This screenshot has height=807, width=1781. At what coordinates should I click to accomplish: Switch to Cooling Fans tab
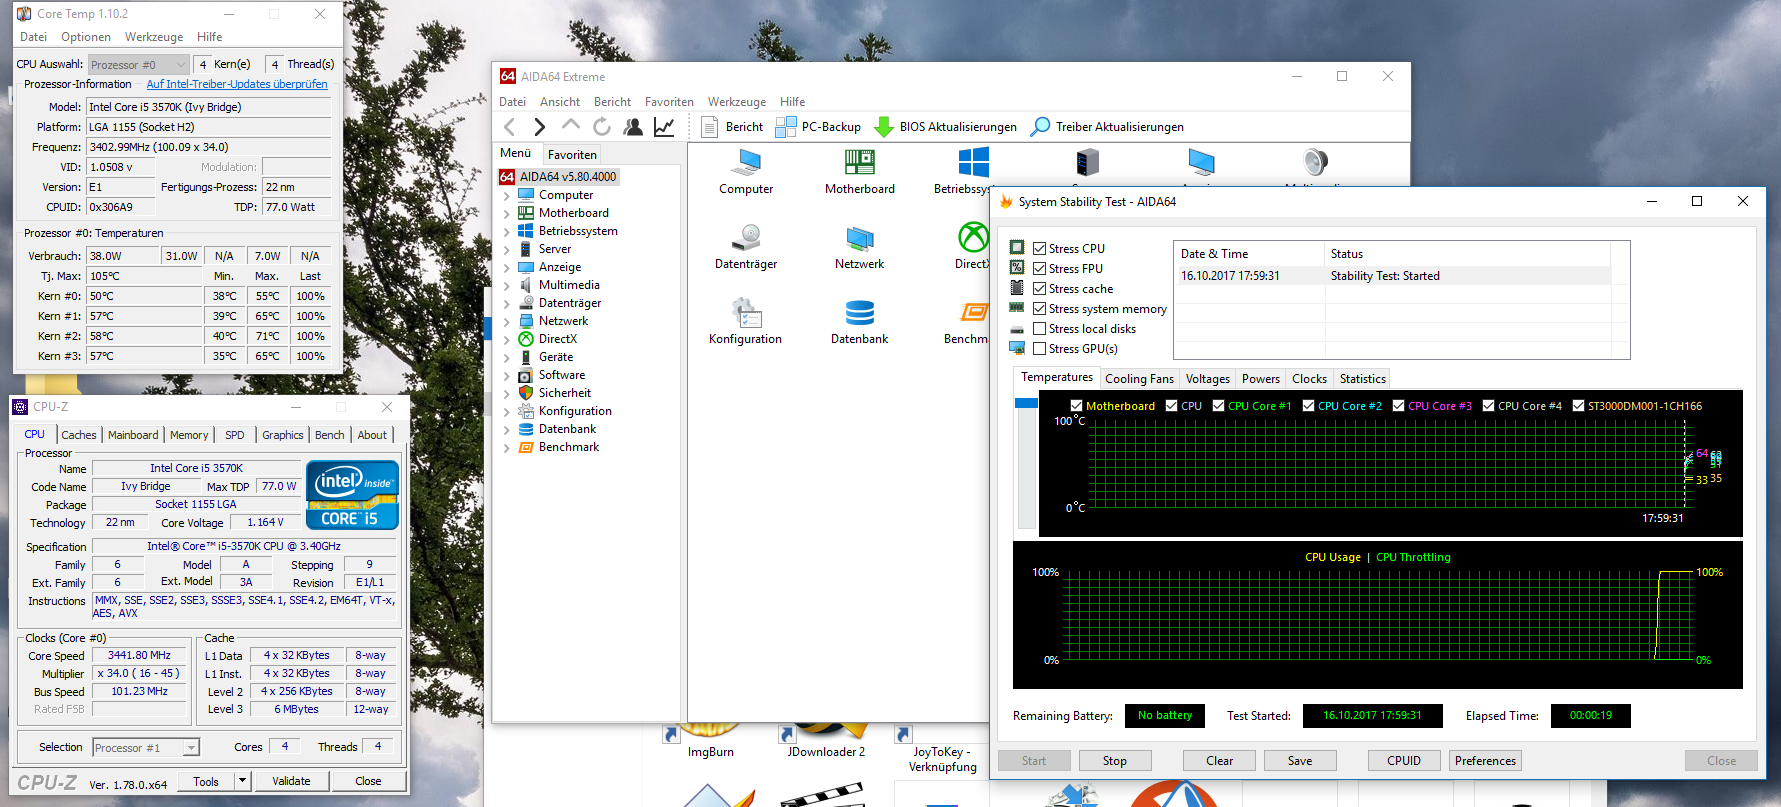1139,379
